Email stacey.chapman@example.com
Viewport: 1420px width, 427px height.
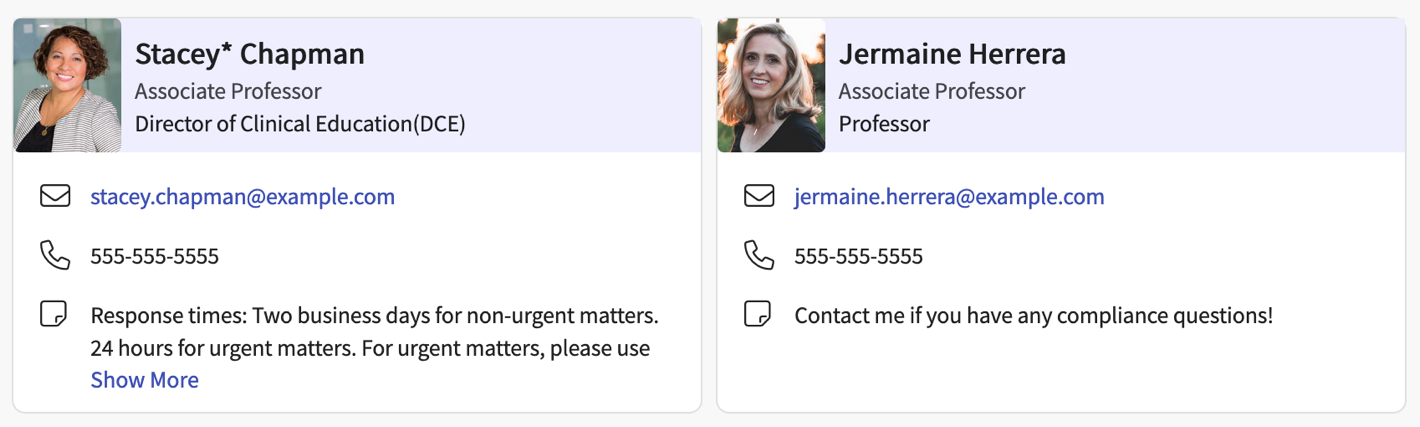coord(242,197)
